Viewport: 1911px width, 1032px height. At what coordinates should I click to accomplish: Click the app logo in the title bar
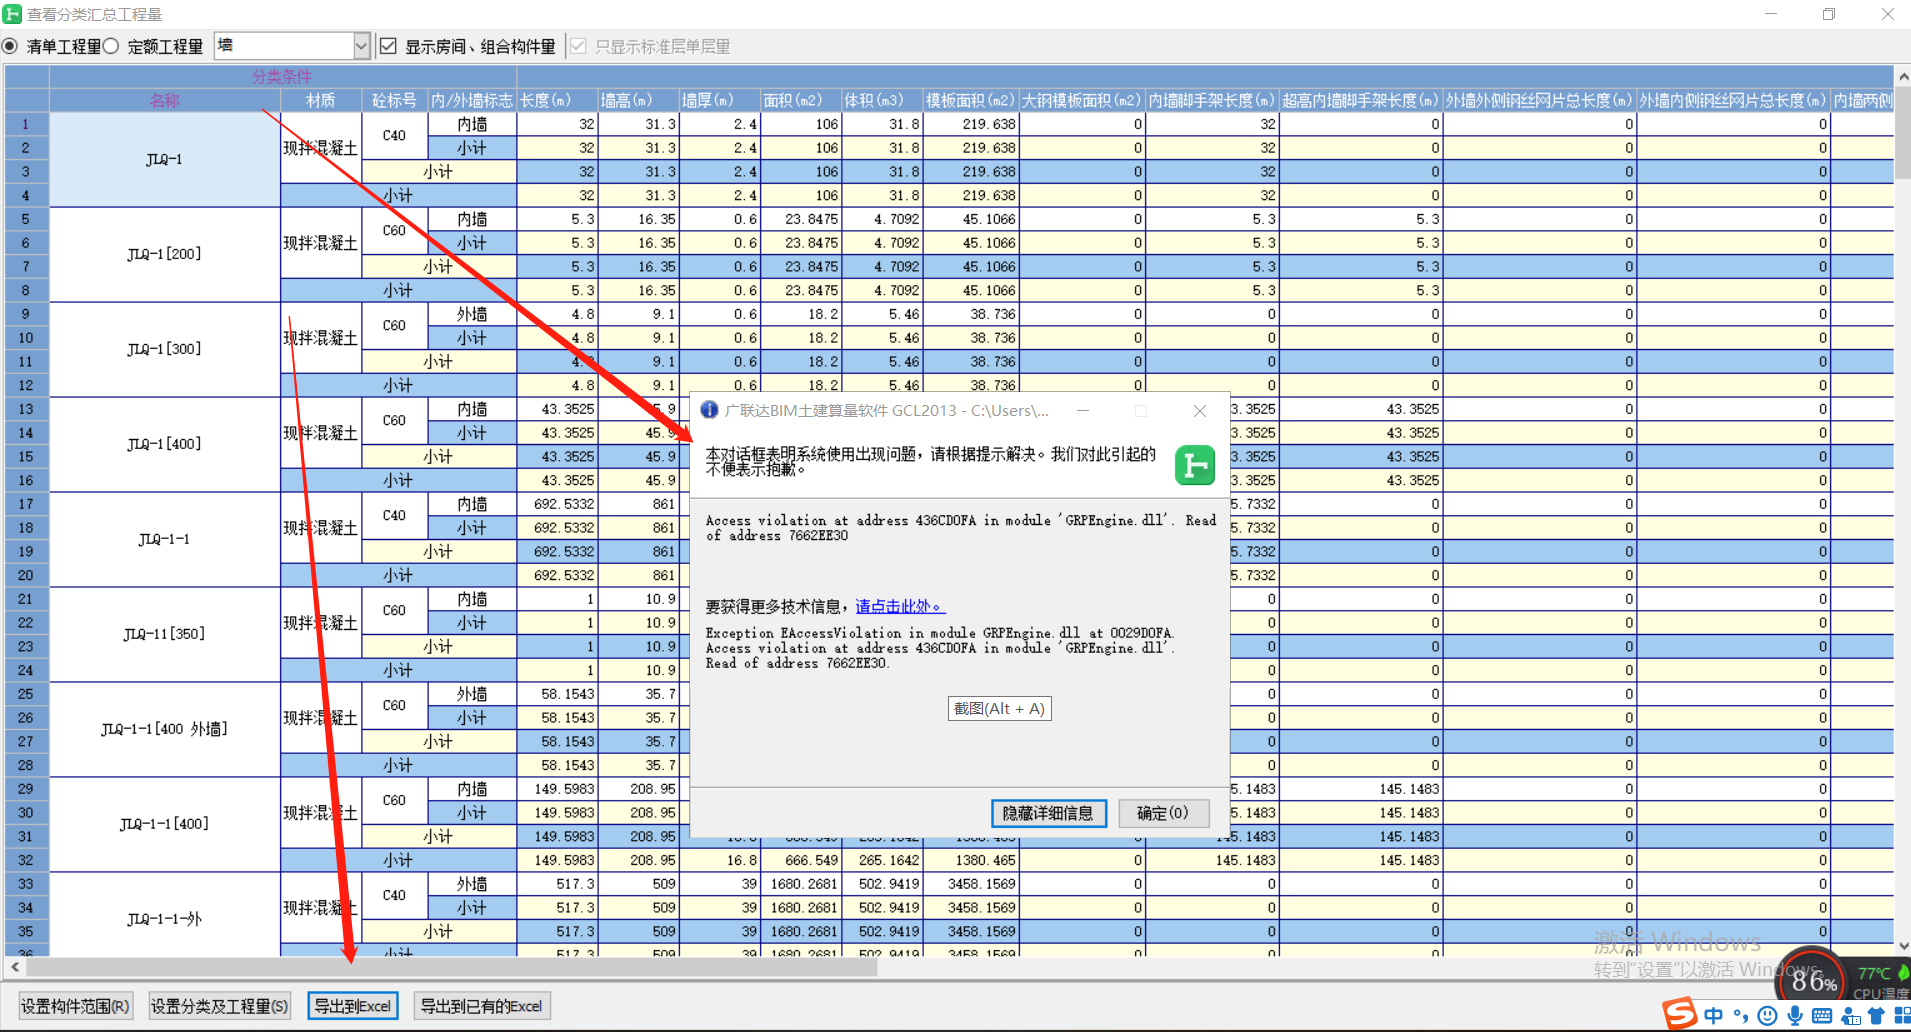12,14
